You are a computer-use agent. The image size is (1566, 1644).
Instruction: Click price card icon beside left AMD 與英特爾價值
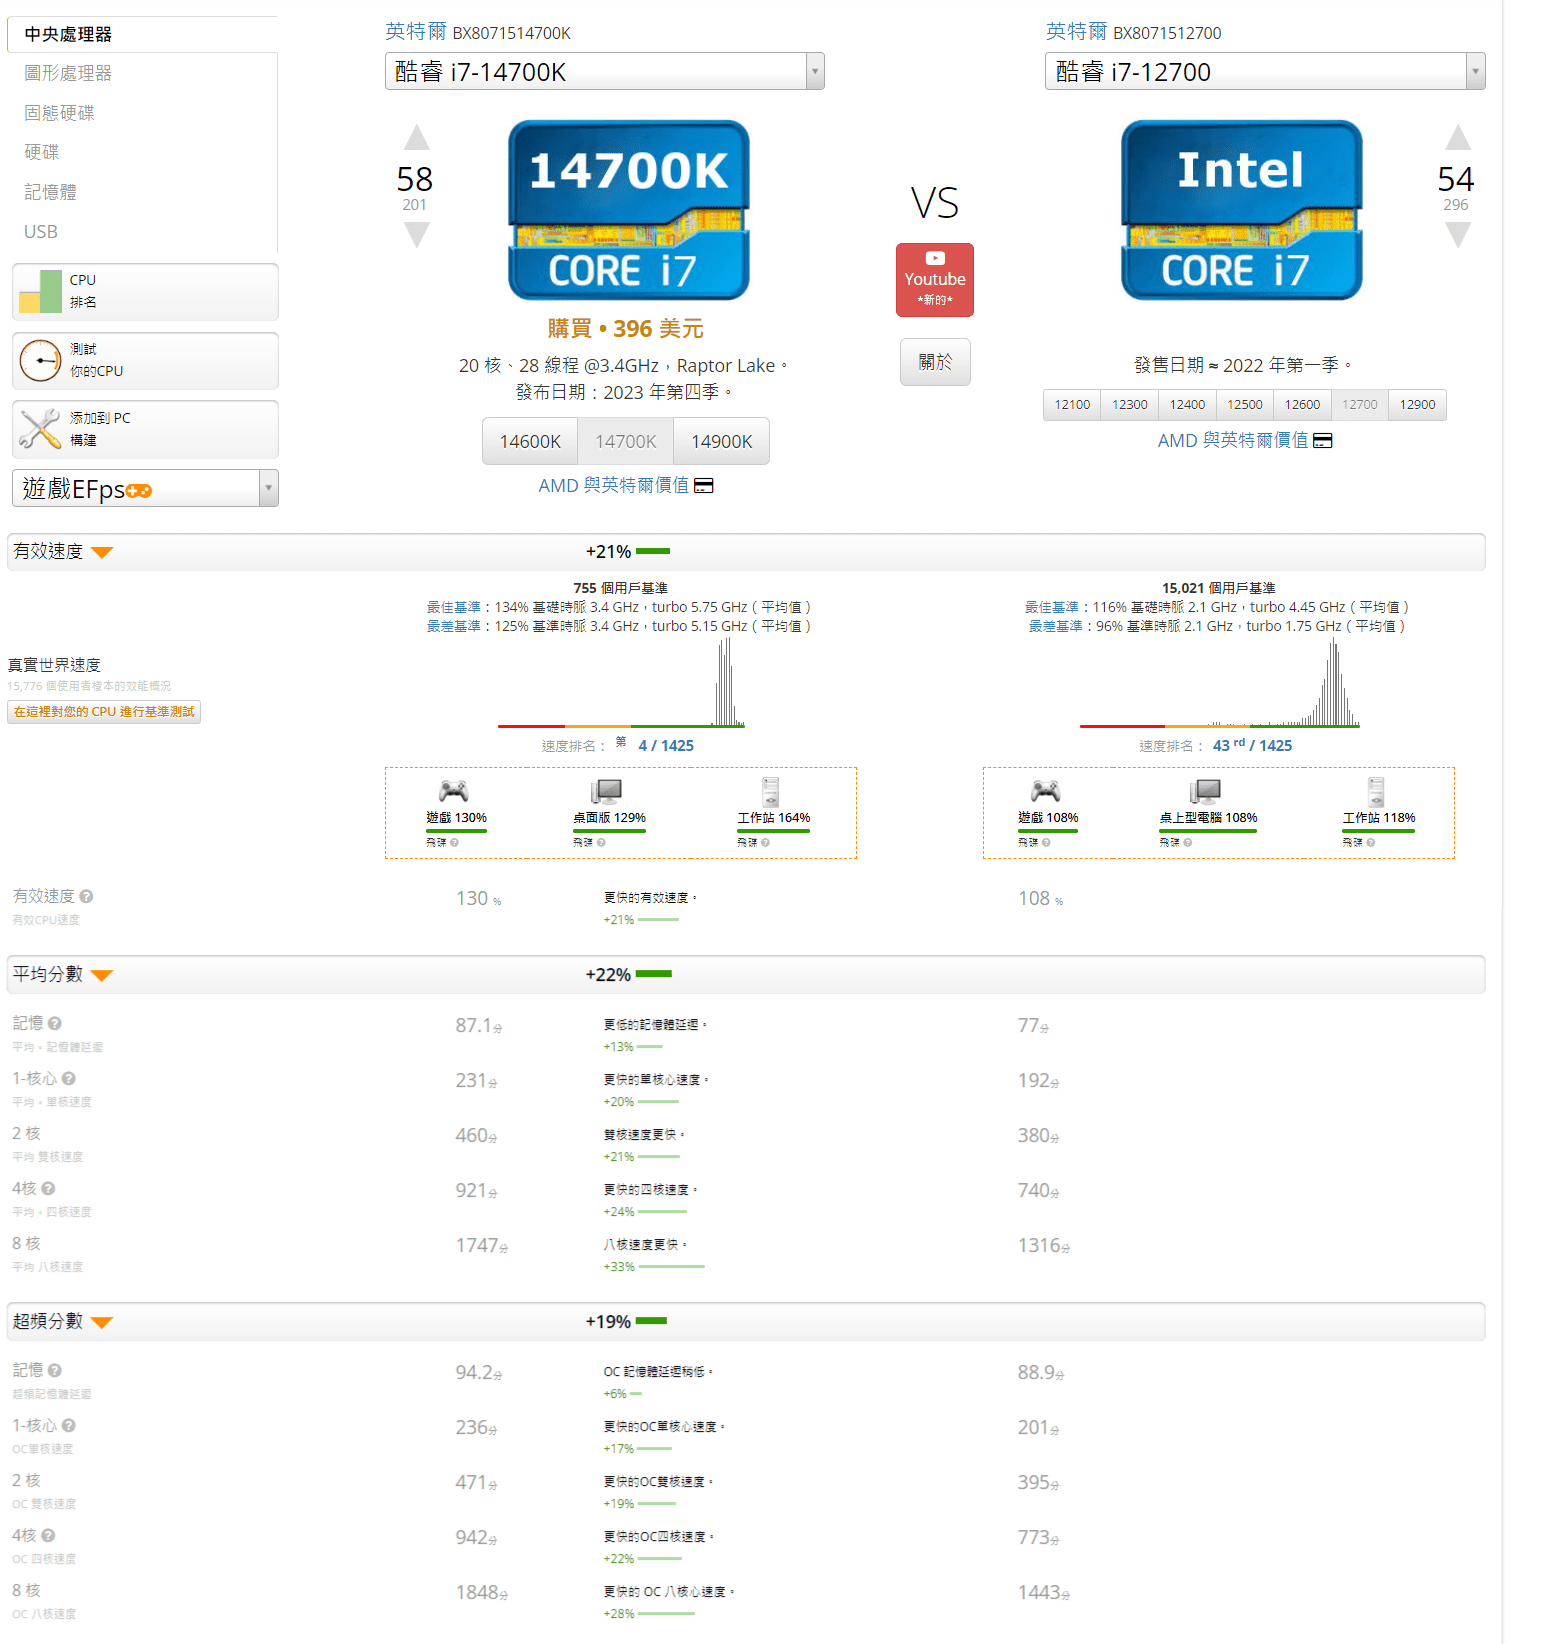point(704,486)
